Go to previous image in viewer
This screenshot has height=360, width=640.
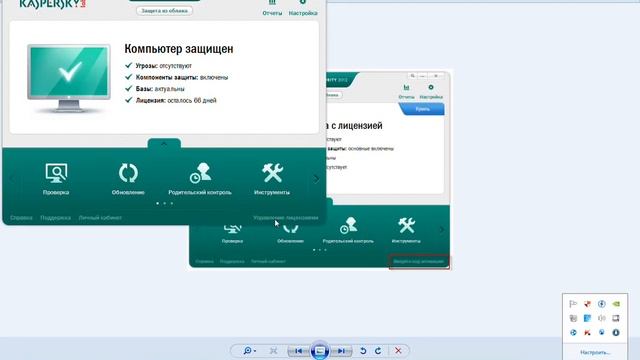pyautogui.click(x=299, y=351)
